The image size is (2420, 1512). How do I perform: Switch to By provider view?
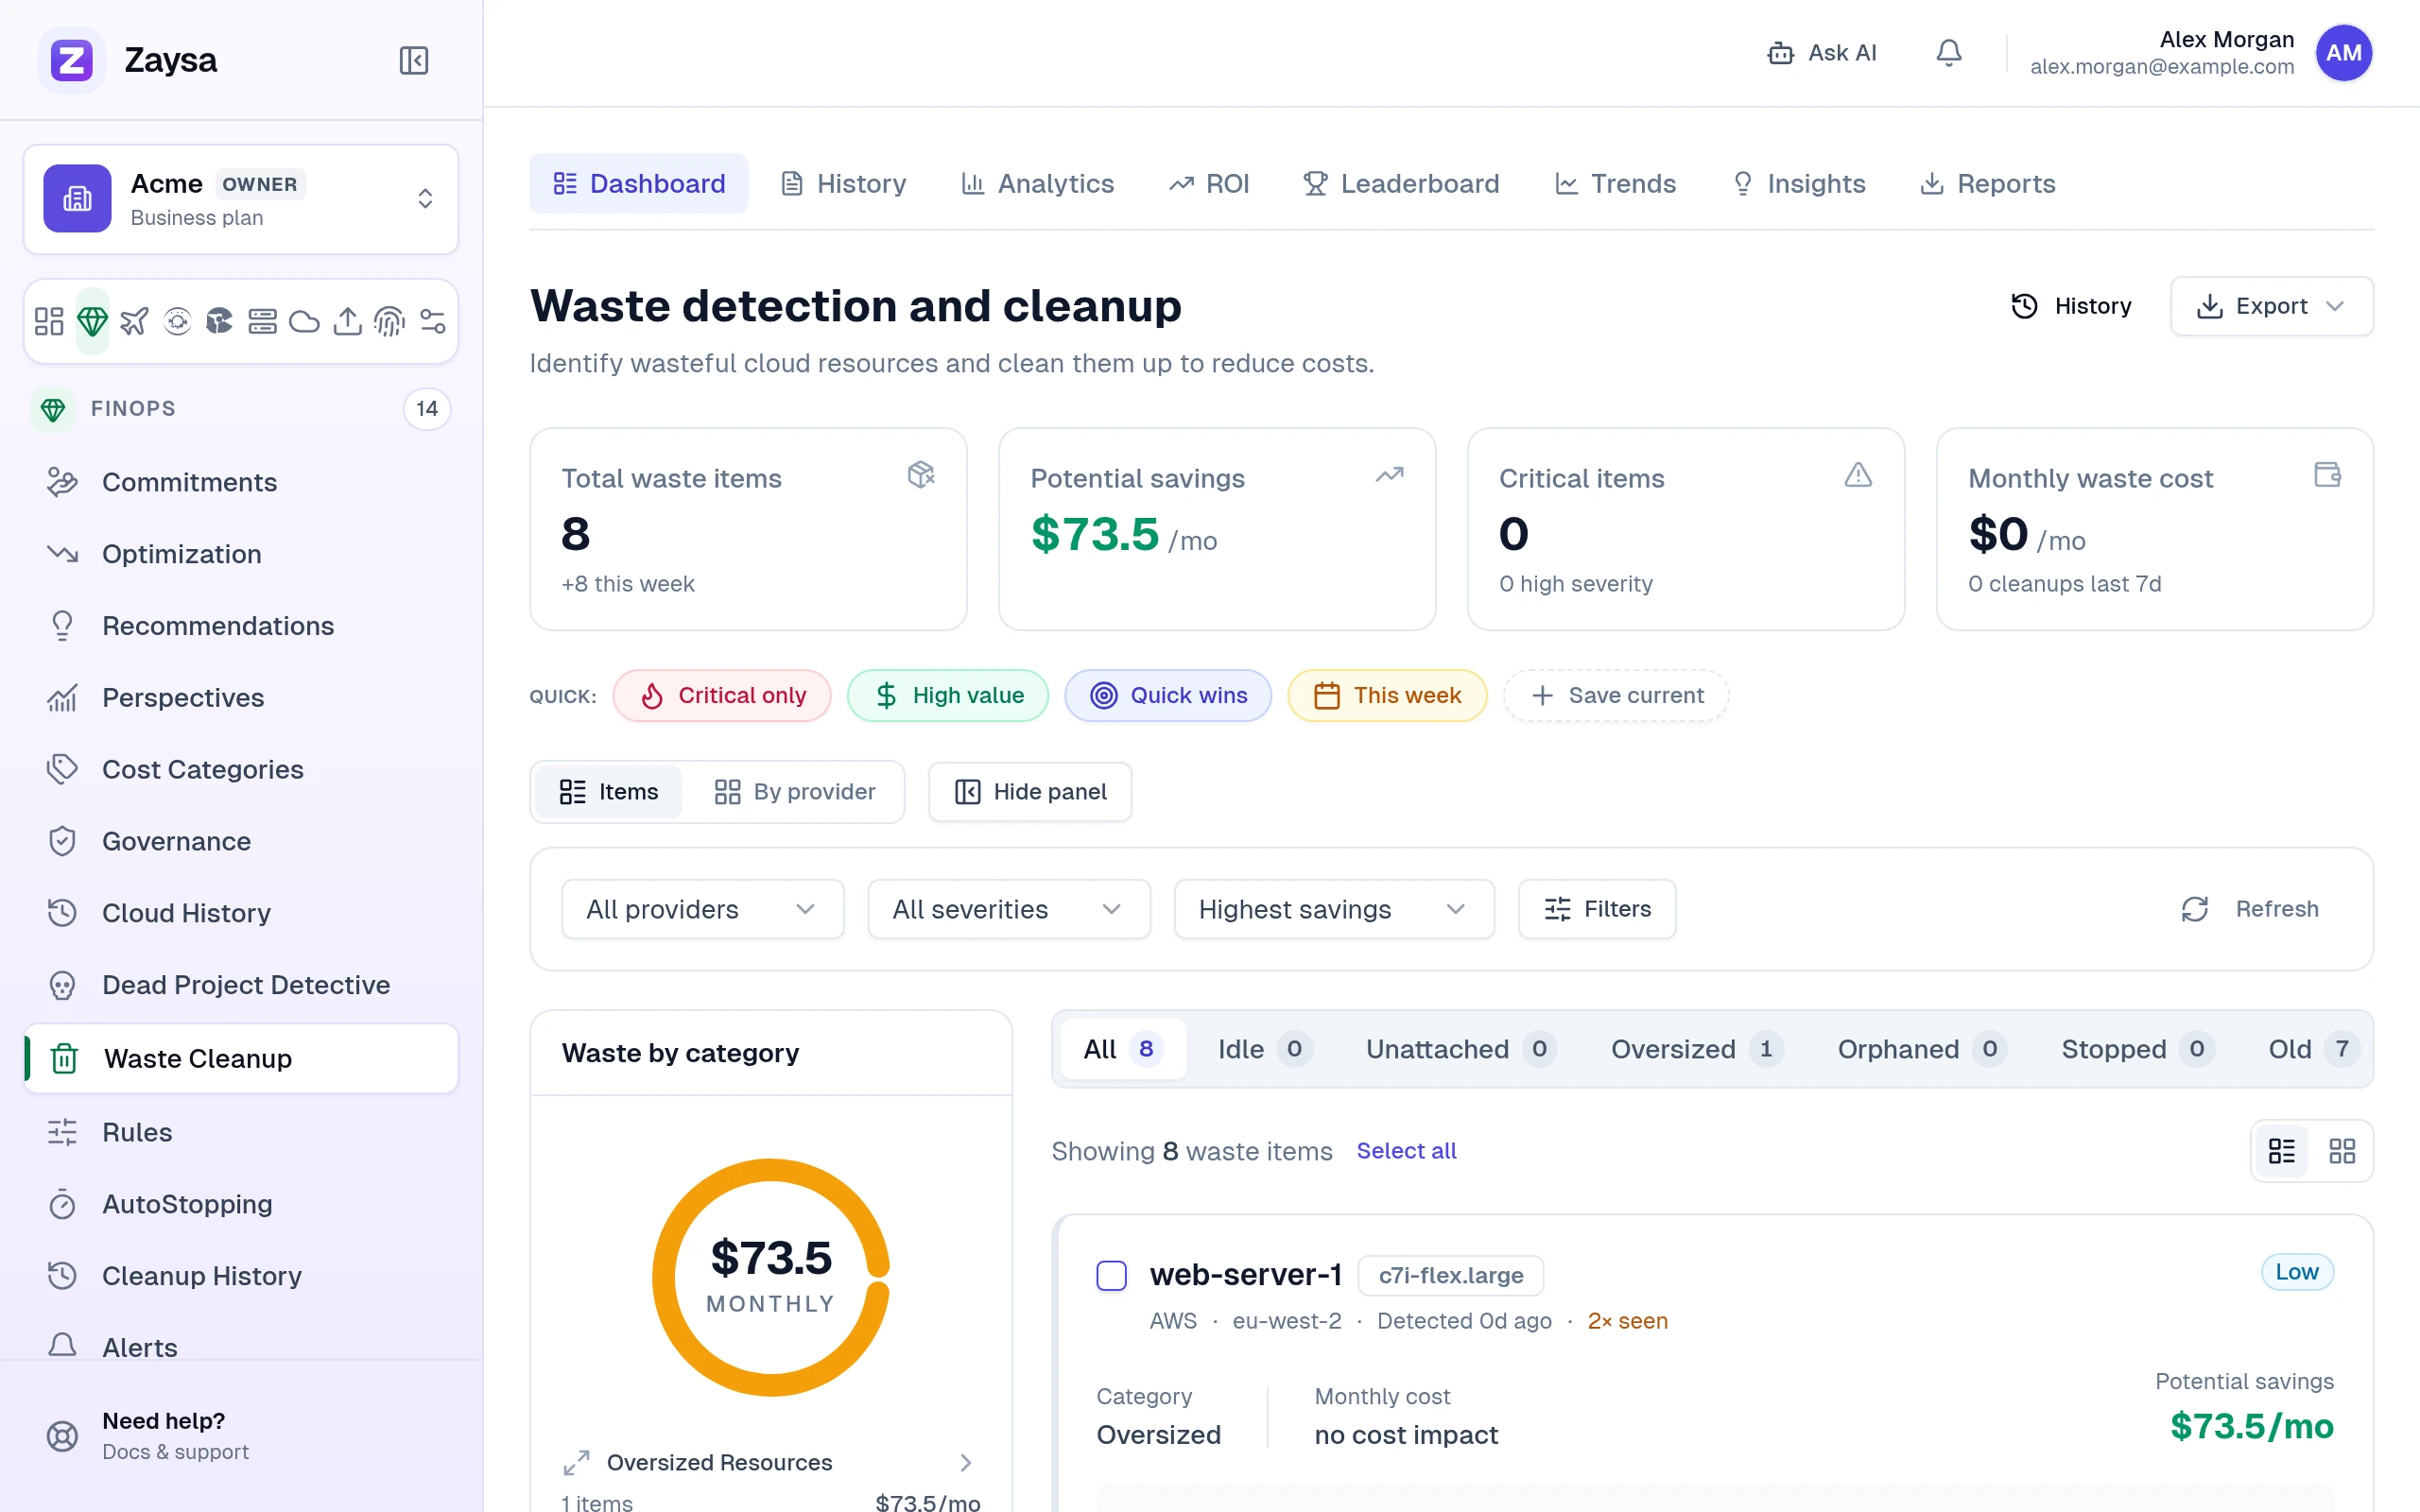795,792
